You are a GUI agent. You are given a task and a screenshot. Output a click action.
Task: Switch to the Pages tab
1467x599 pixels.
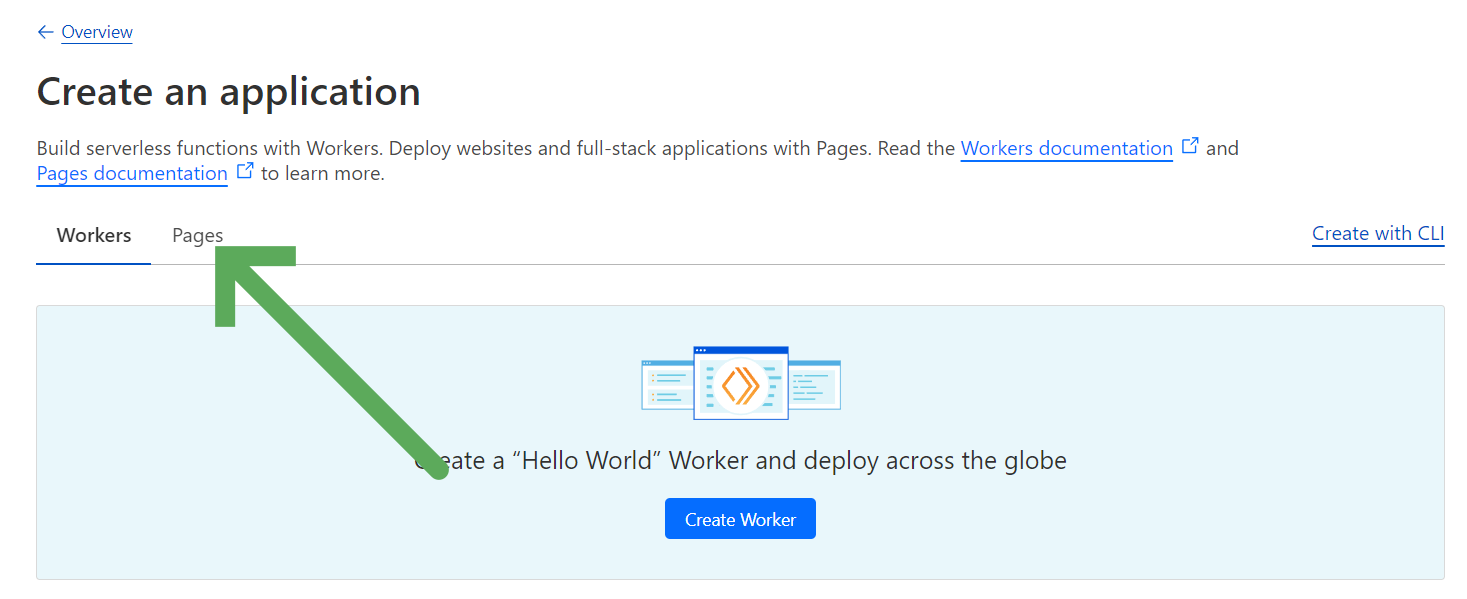pyautogui.click(x=197, y=235)
